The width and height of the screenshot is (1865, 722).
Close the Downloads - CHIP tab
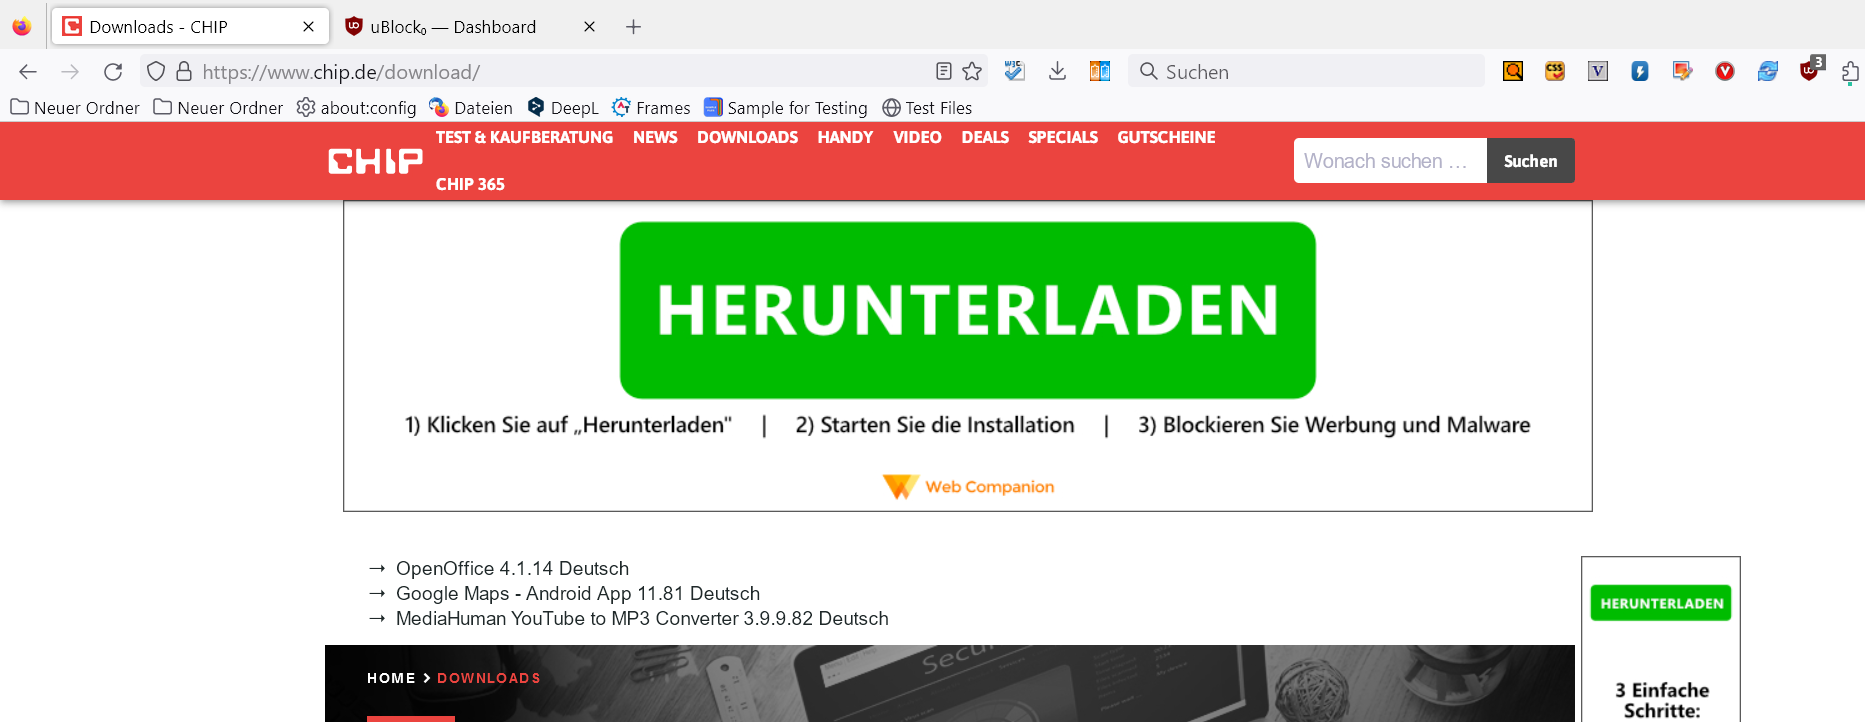coord(309,27)
